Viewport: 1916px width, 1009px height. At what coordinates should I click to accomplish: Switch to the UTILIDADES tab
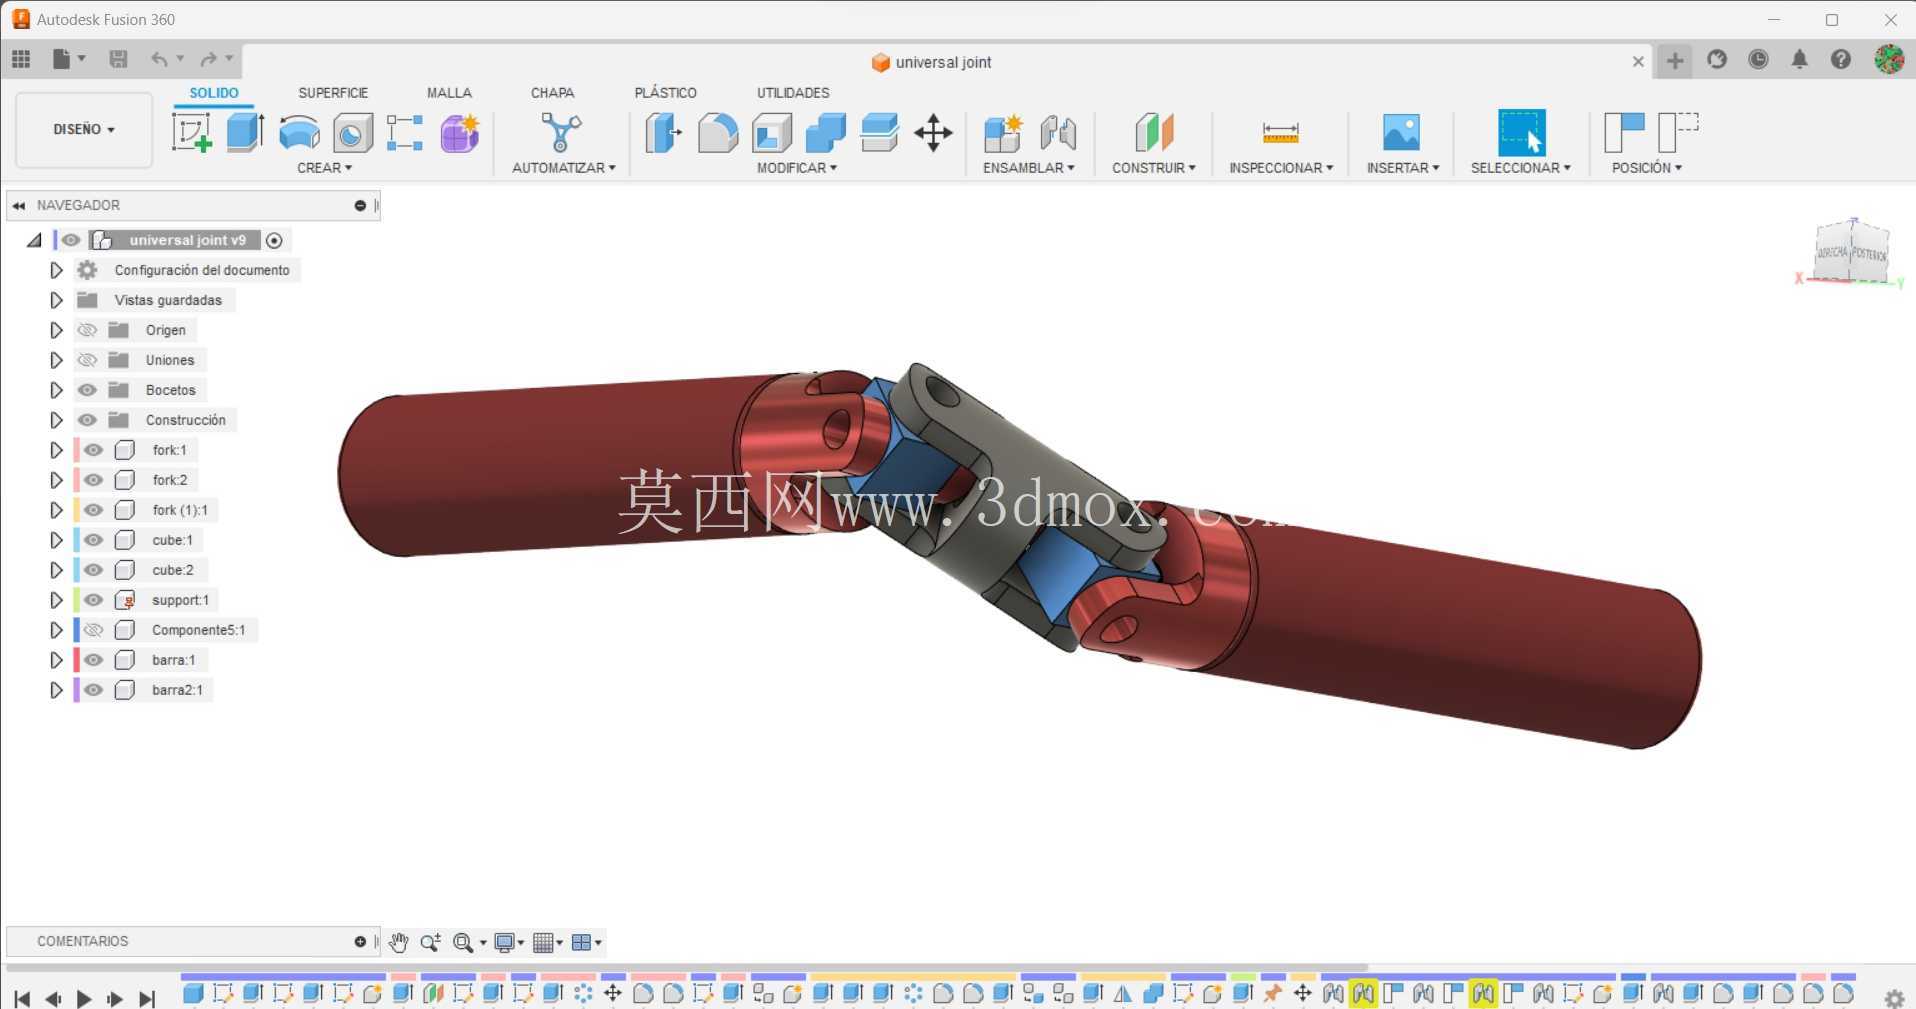tap(793, 93)
